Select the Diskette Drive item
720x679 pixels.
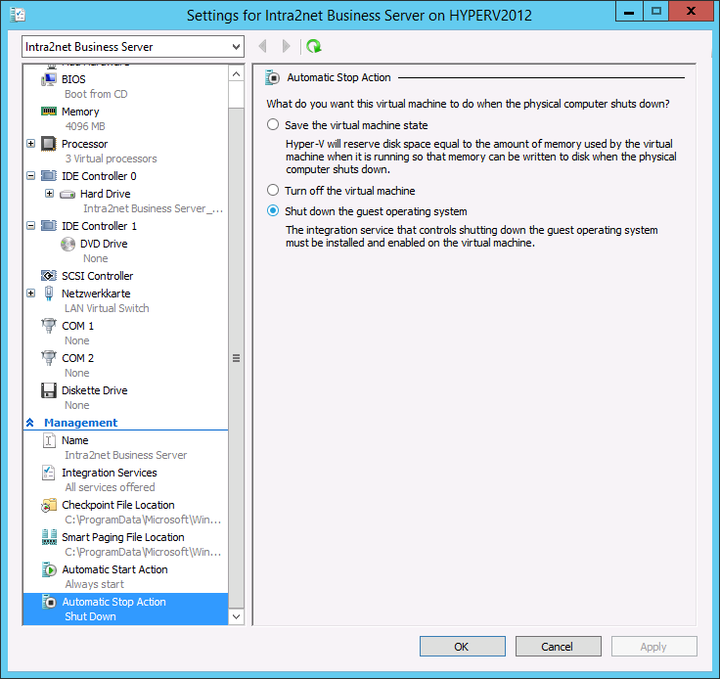pos(95,391)
